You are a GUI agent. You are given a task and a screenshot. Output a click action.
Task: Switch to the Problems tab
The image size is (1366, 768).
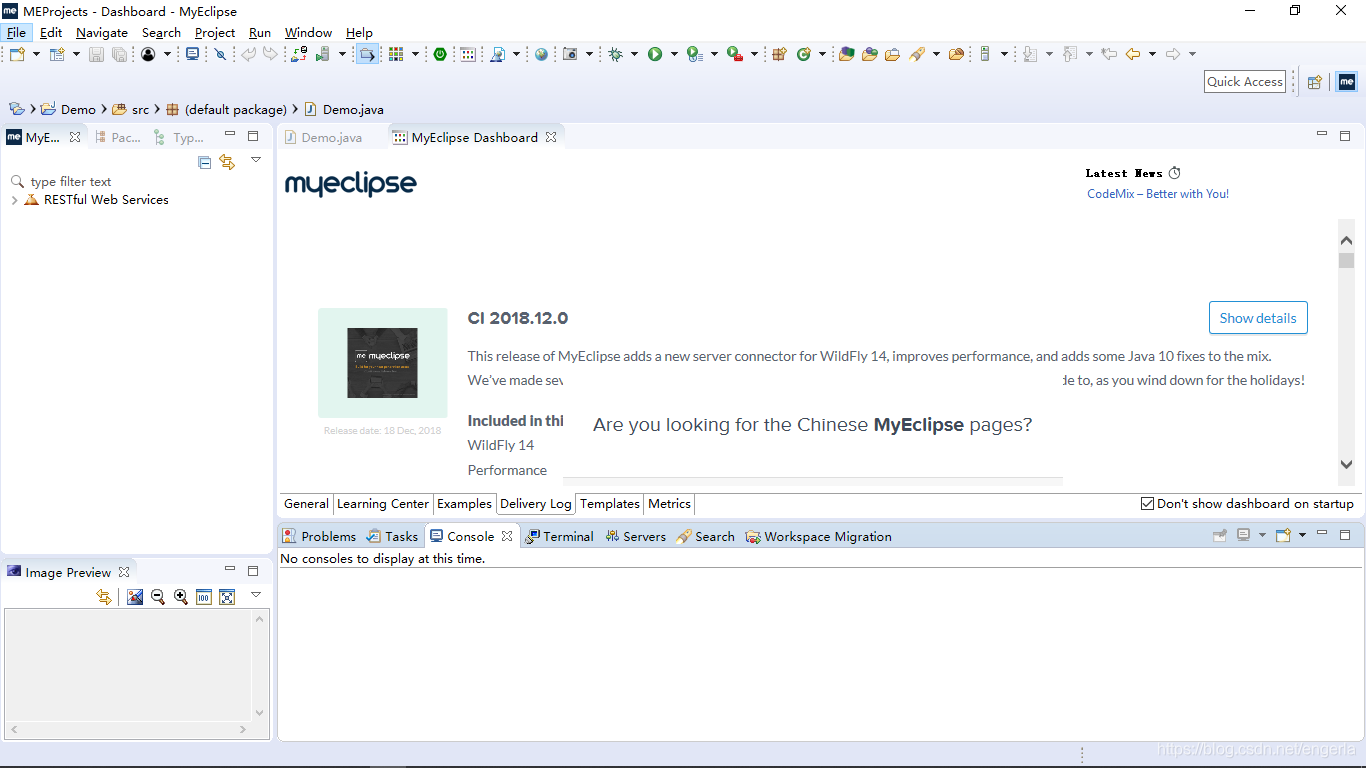pyautogui.click(x=319, y=536)
